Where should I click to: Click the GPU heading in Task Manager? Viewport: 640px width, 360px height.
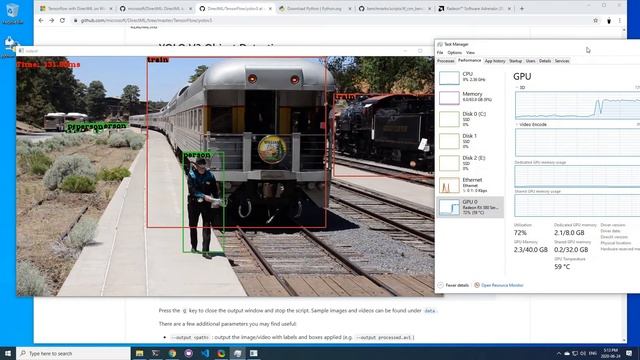(x=522, y=76)
